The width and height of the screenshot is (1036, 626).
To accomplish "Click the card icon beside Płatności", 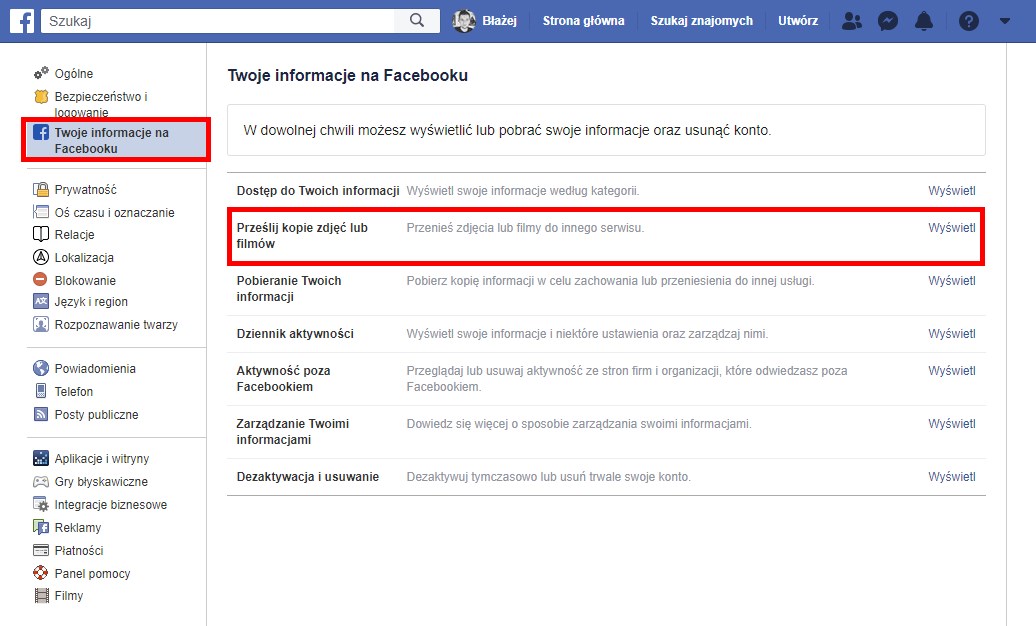I will pyautogui.click(x=41, y=551).
